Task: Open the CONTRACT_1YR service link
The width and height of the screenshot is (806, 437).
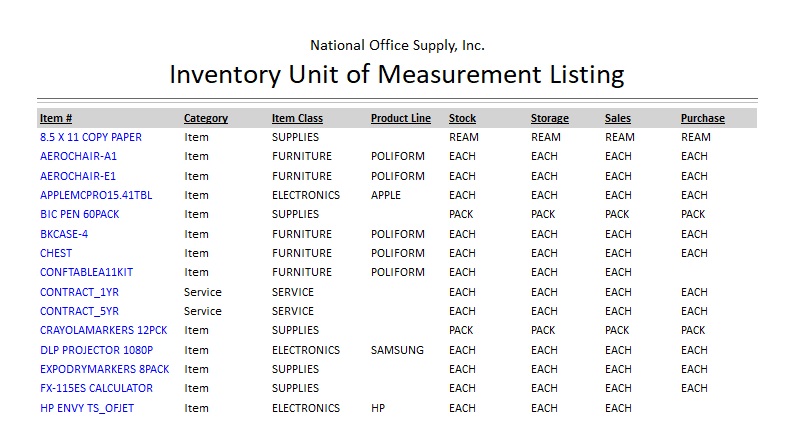Action: tap(79, 292)
